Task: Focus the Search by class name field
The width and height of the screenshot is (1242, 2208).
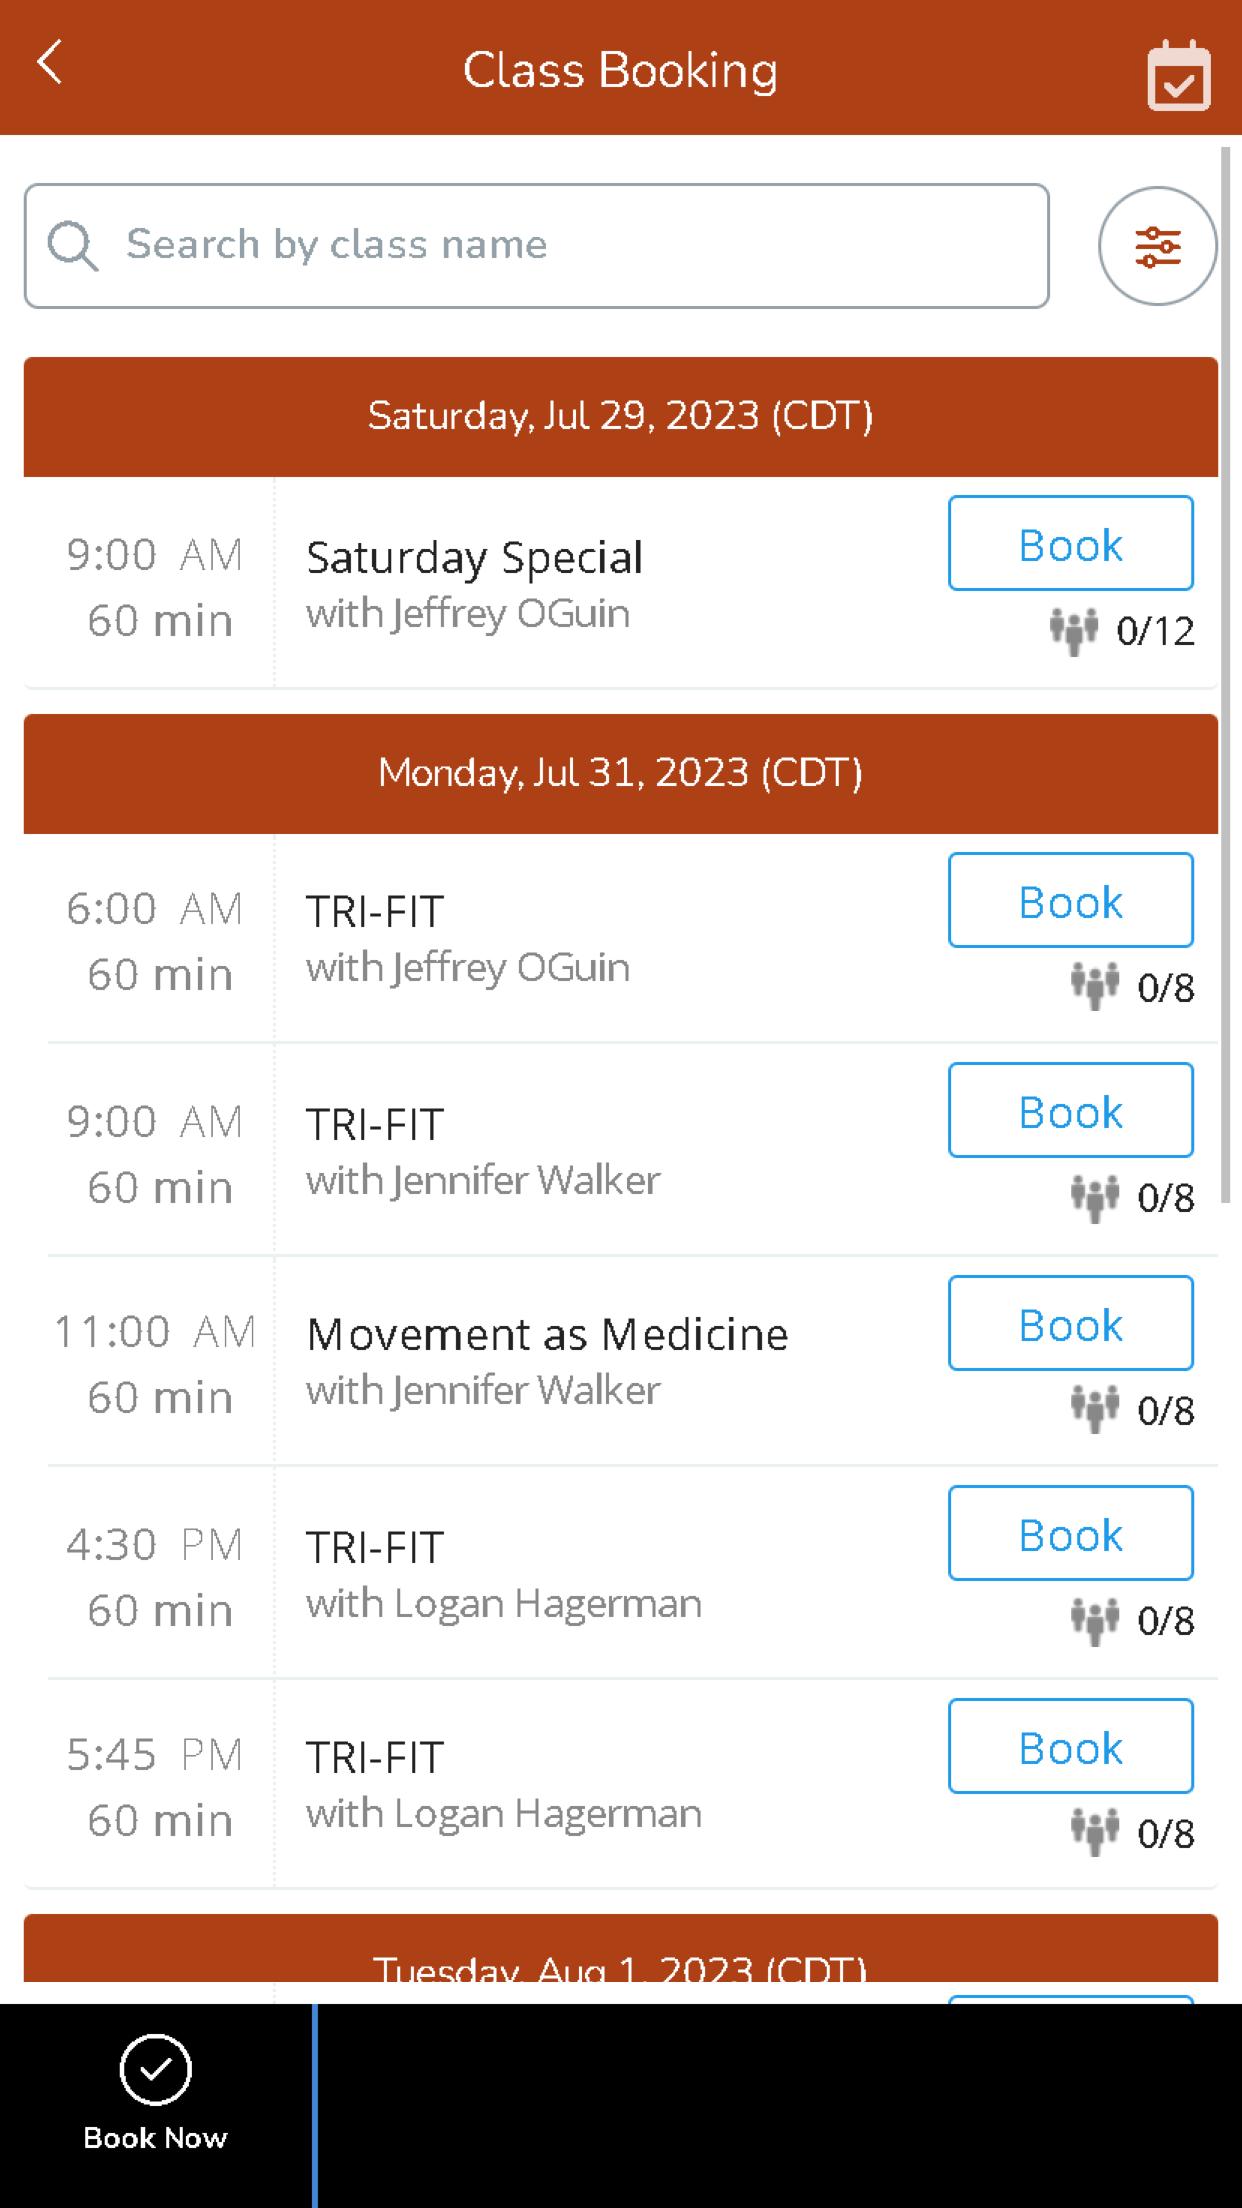Action: 537,246
